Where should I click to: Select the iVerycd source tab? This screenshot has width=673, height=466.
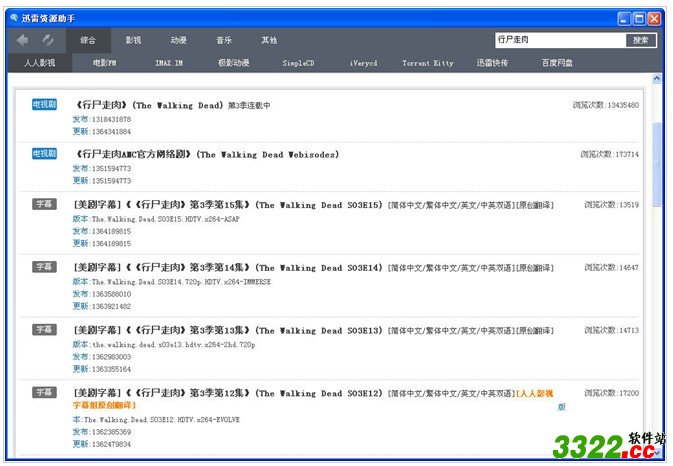364,63
